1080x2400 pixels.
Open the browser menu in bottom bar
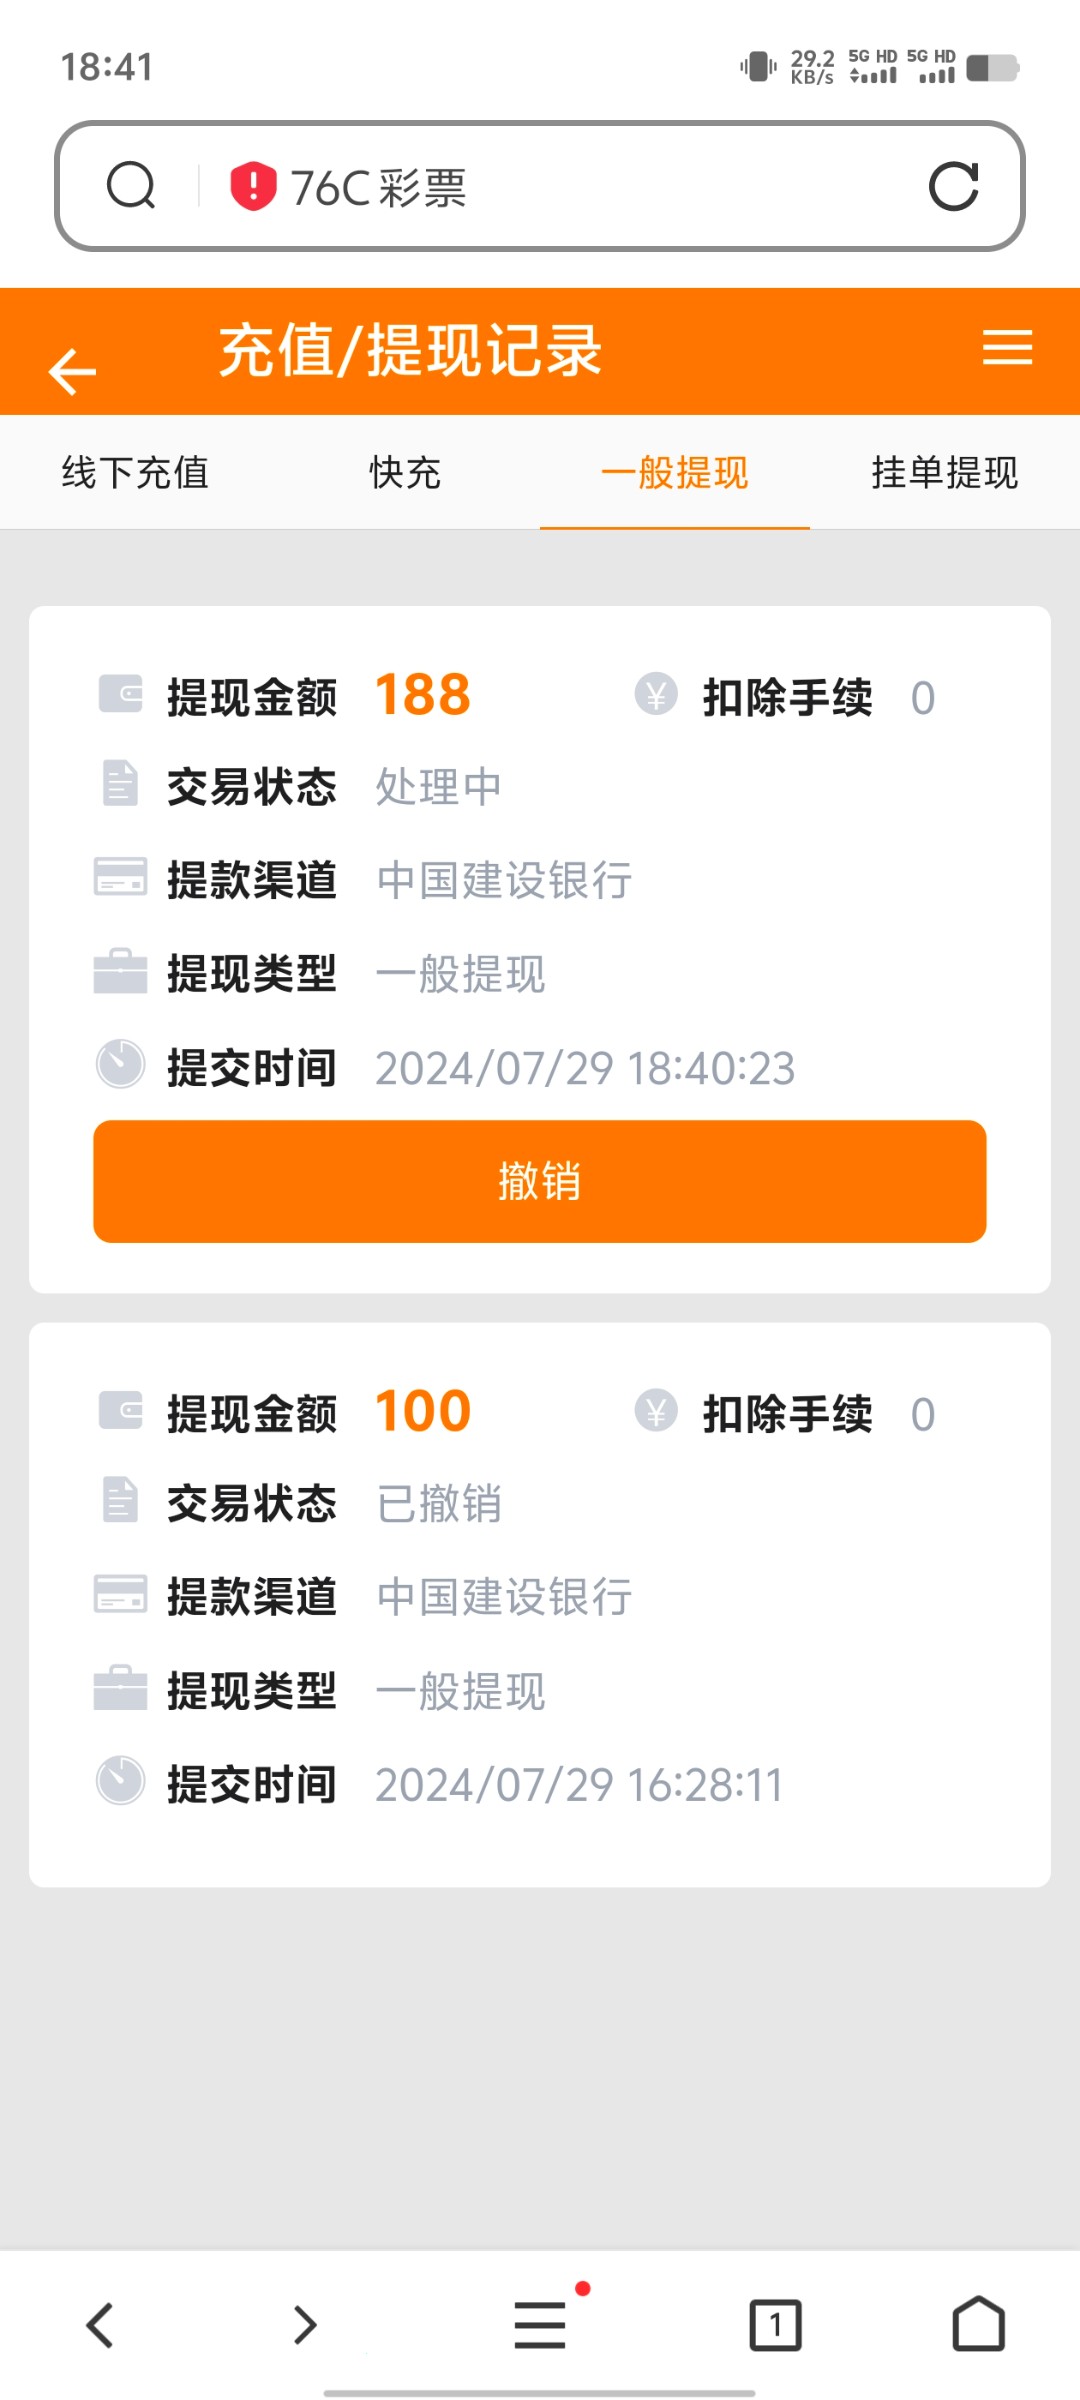540,2324
